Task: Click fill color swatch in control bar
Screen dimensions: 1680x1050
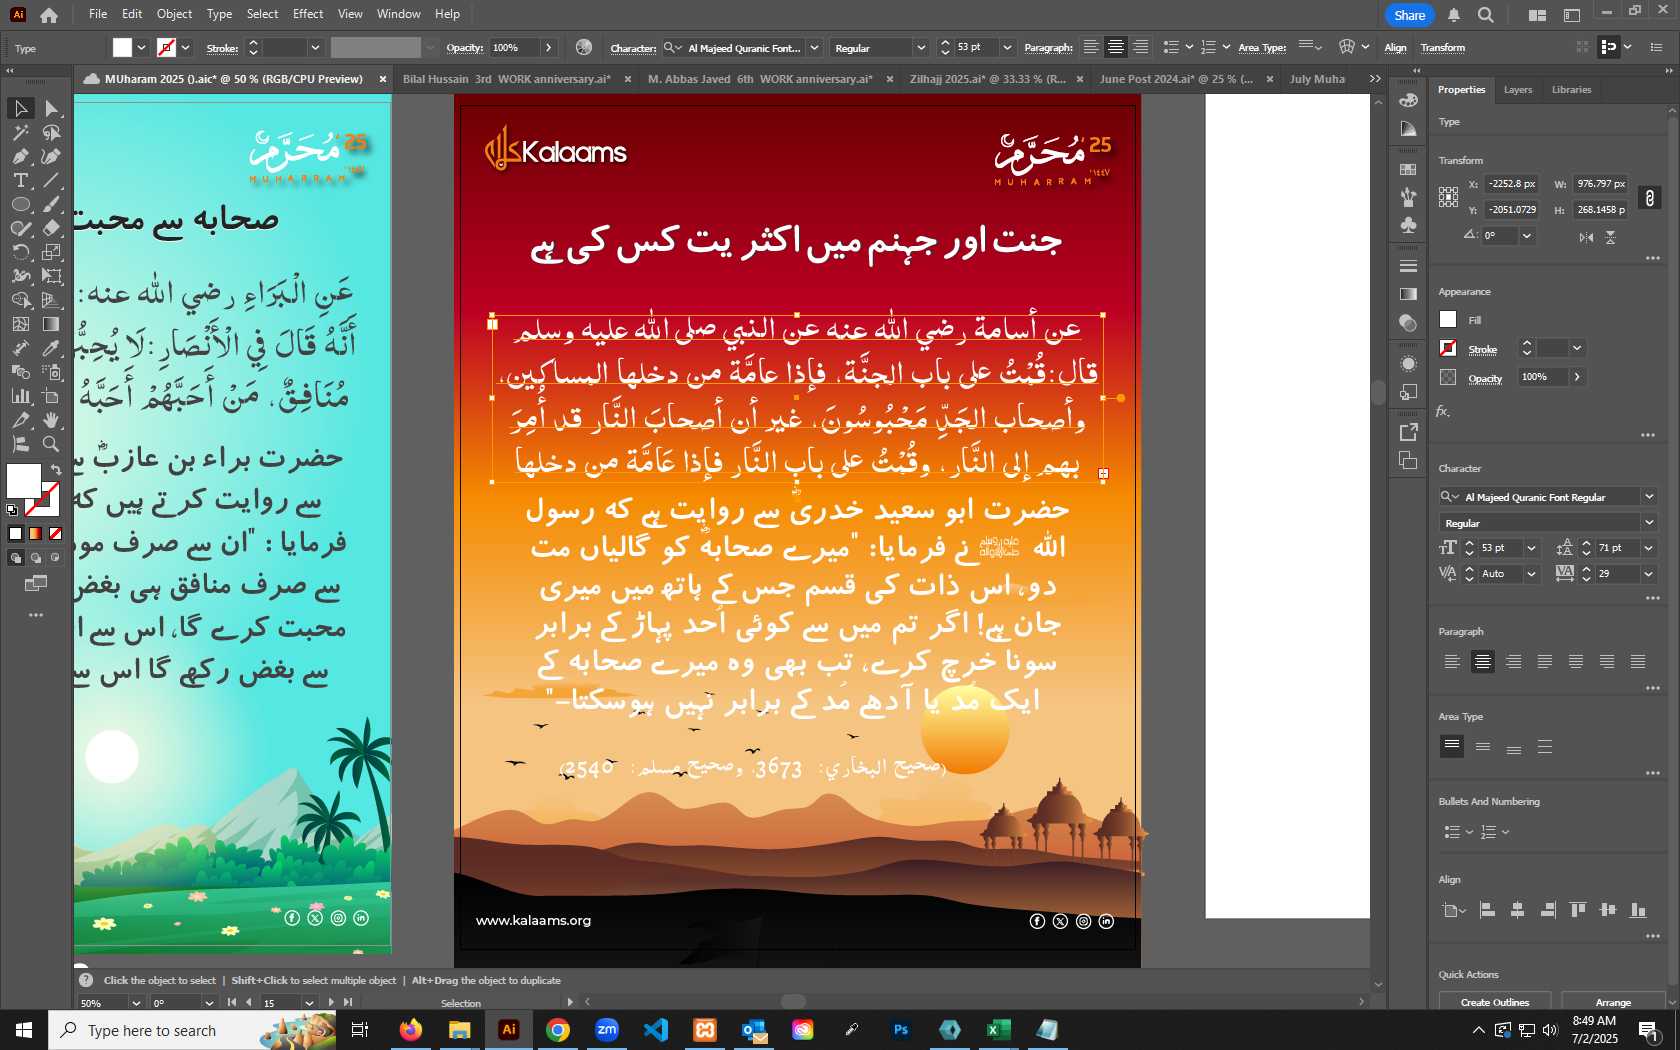Action: click(x=122, y=47)
